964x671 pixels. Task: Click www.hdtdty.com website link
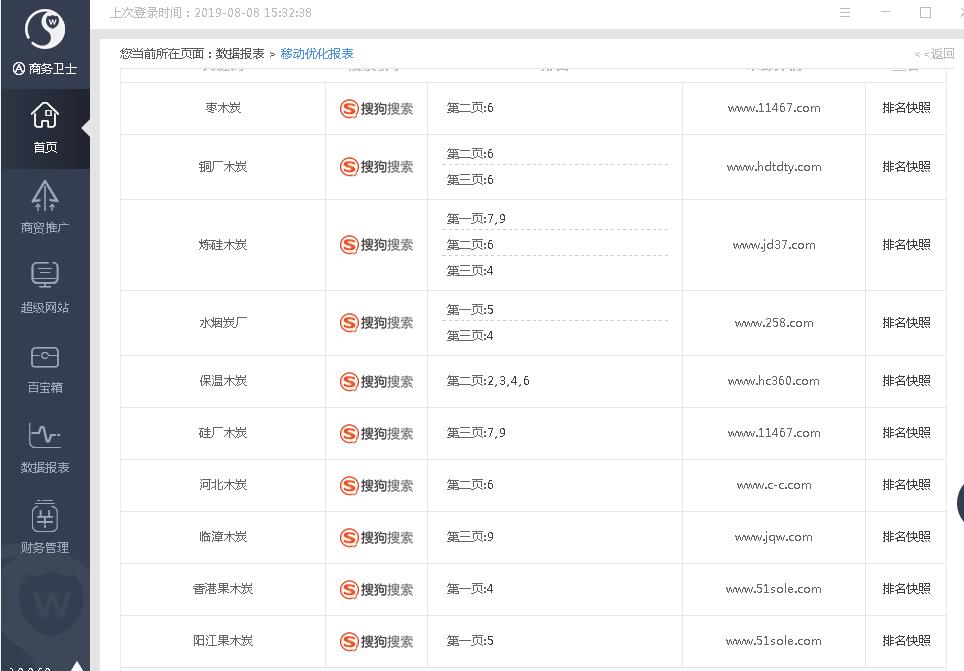774,167
